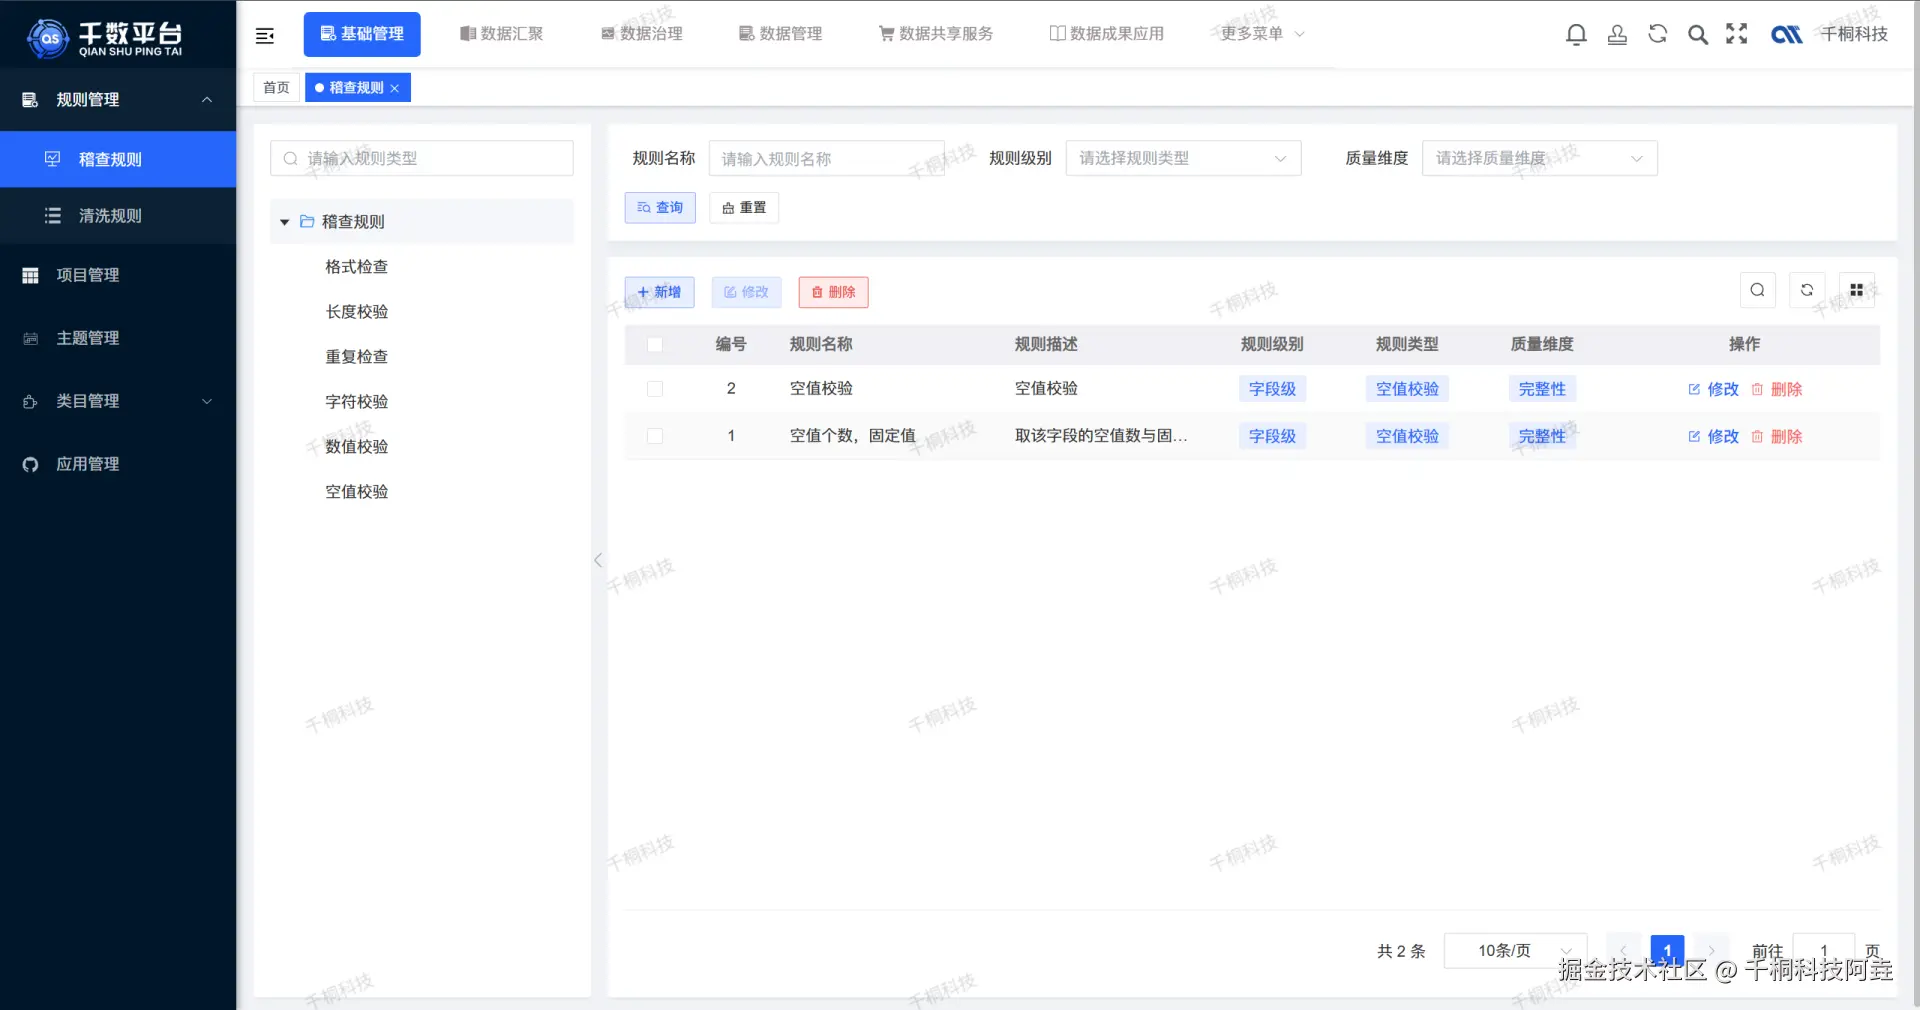Tick the select-all checkbox in table header
This screenshot has width=1920, height=1010.
[x=655, y=344]
